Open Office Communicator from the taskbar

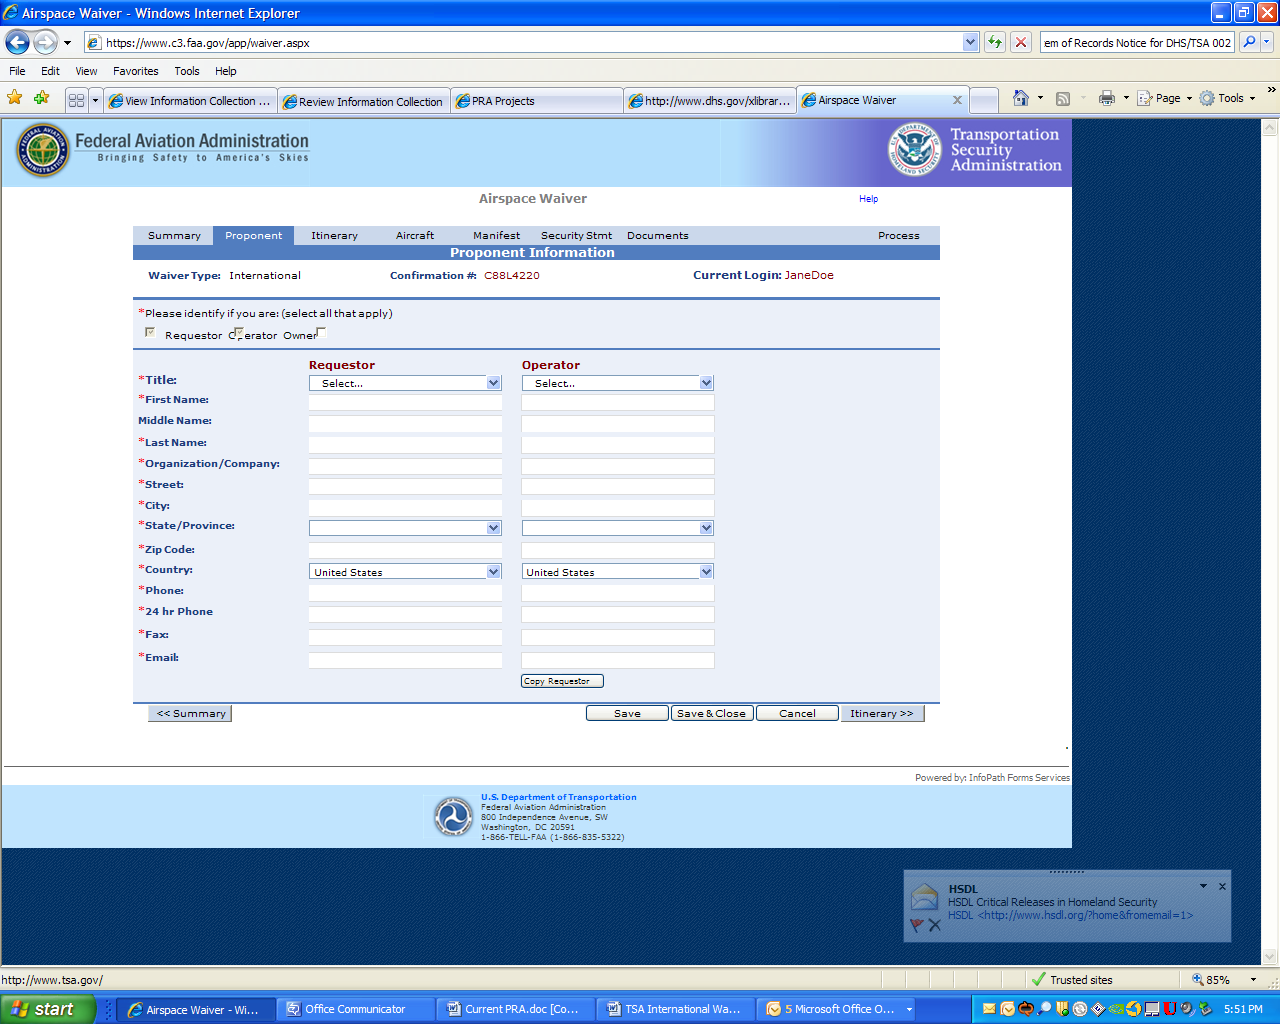(x=354, y=1009)
